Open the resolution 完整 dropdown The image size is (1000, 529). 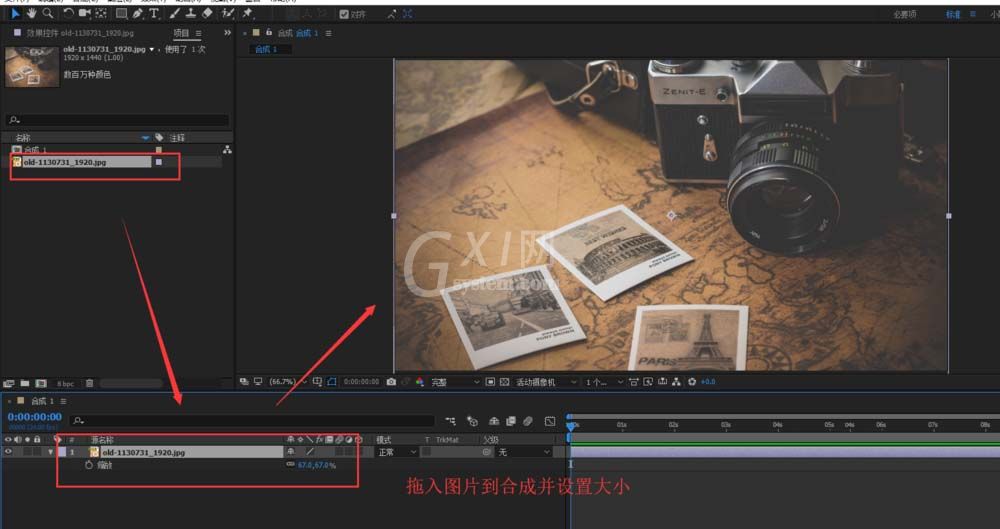(455, 382)
